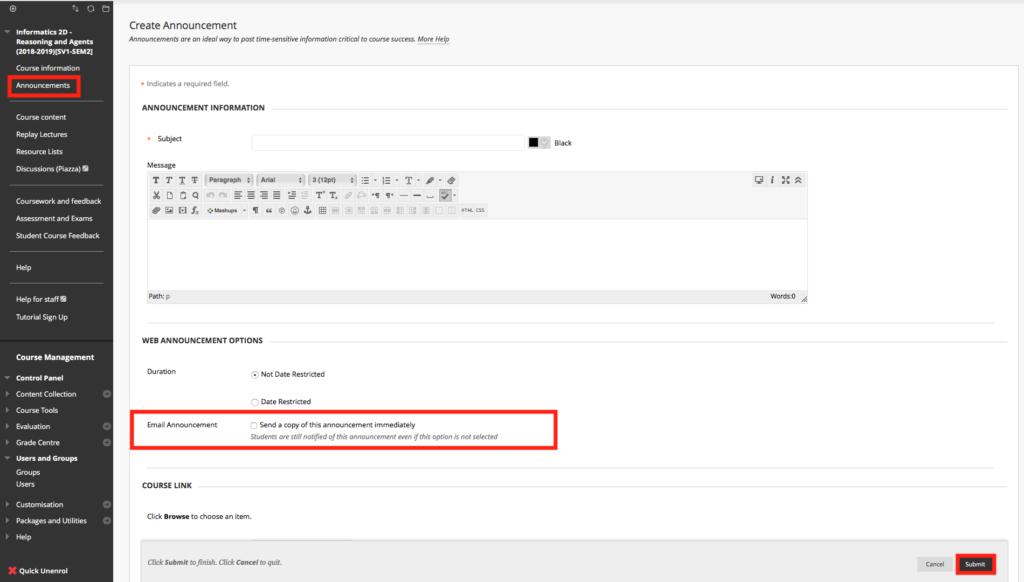Click the eraser remove formatting icon

(451, 180)
